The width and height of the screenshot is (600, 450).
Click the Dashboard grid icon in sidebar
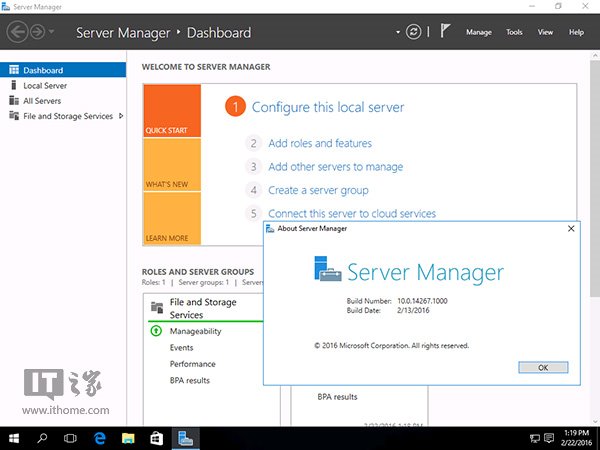tap(14, 70)
